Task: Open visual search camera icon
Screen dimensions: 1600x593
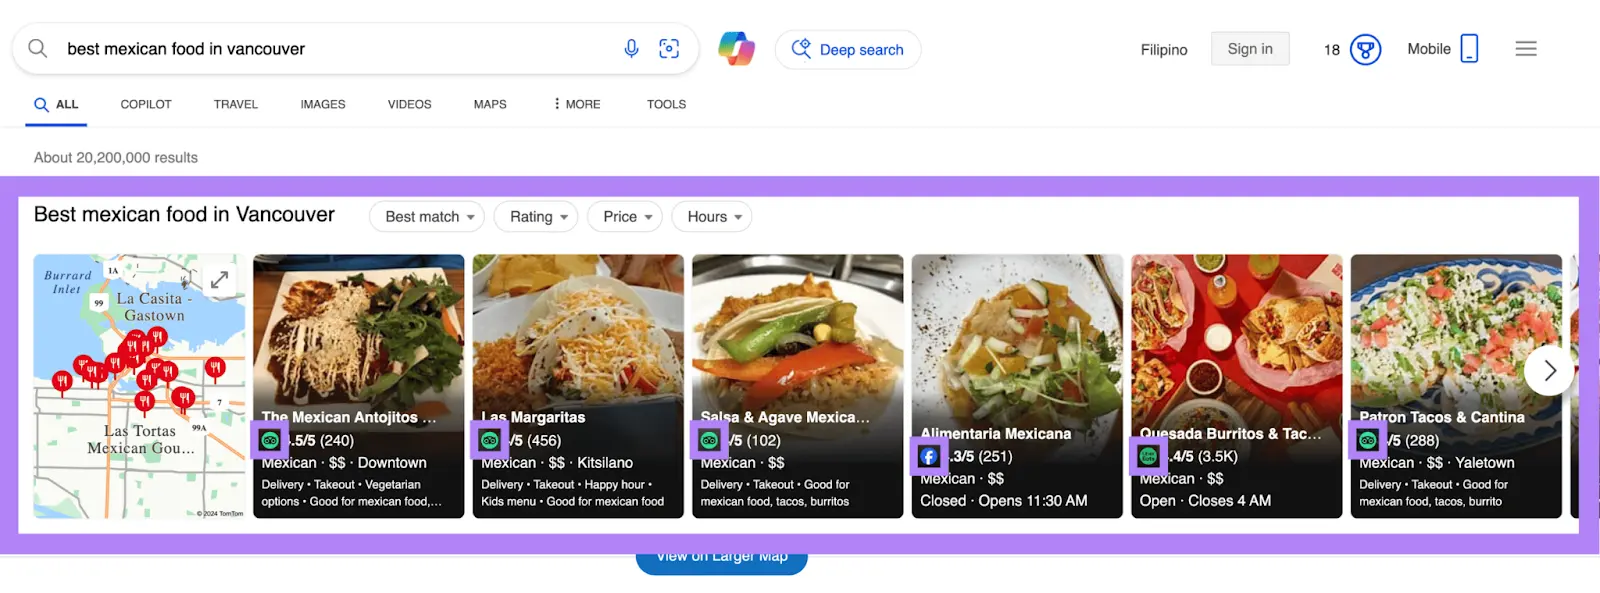Action: [669, 48]
